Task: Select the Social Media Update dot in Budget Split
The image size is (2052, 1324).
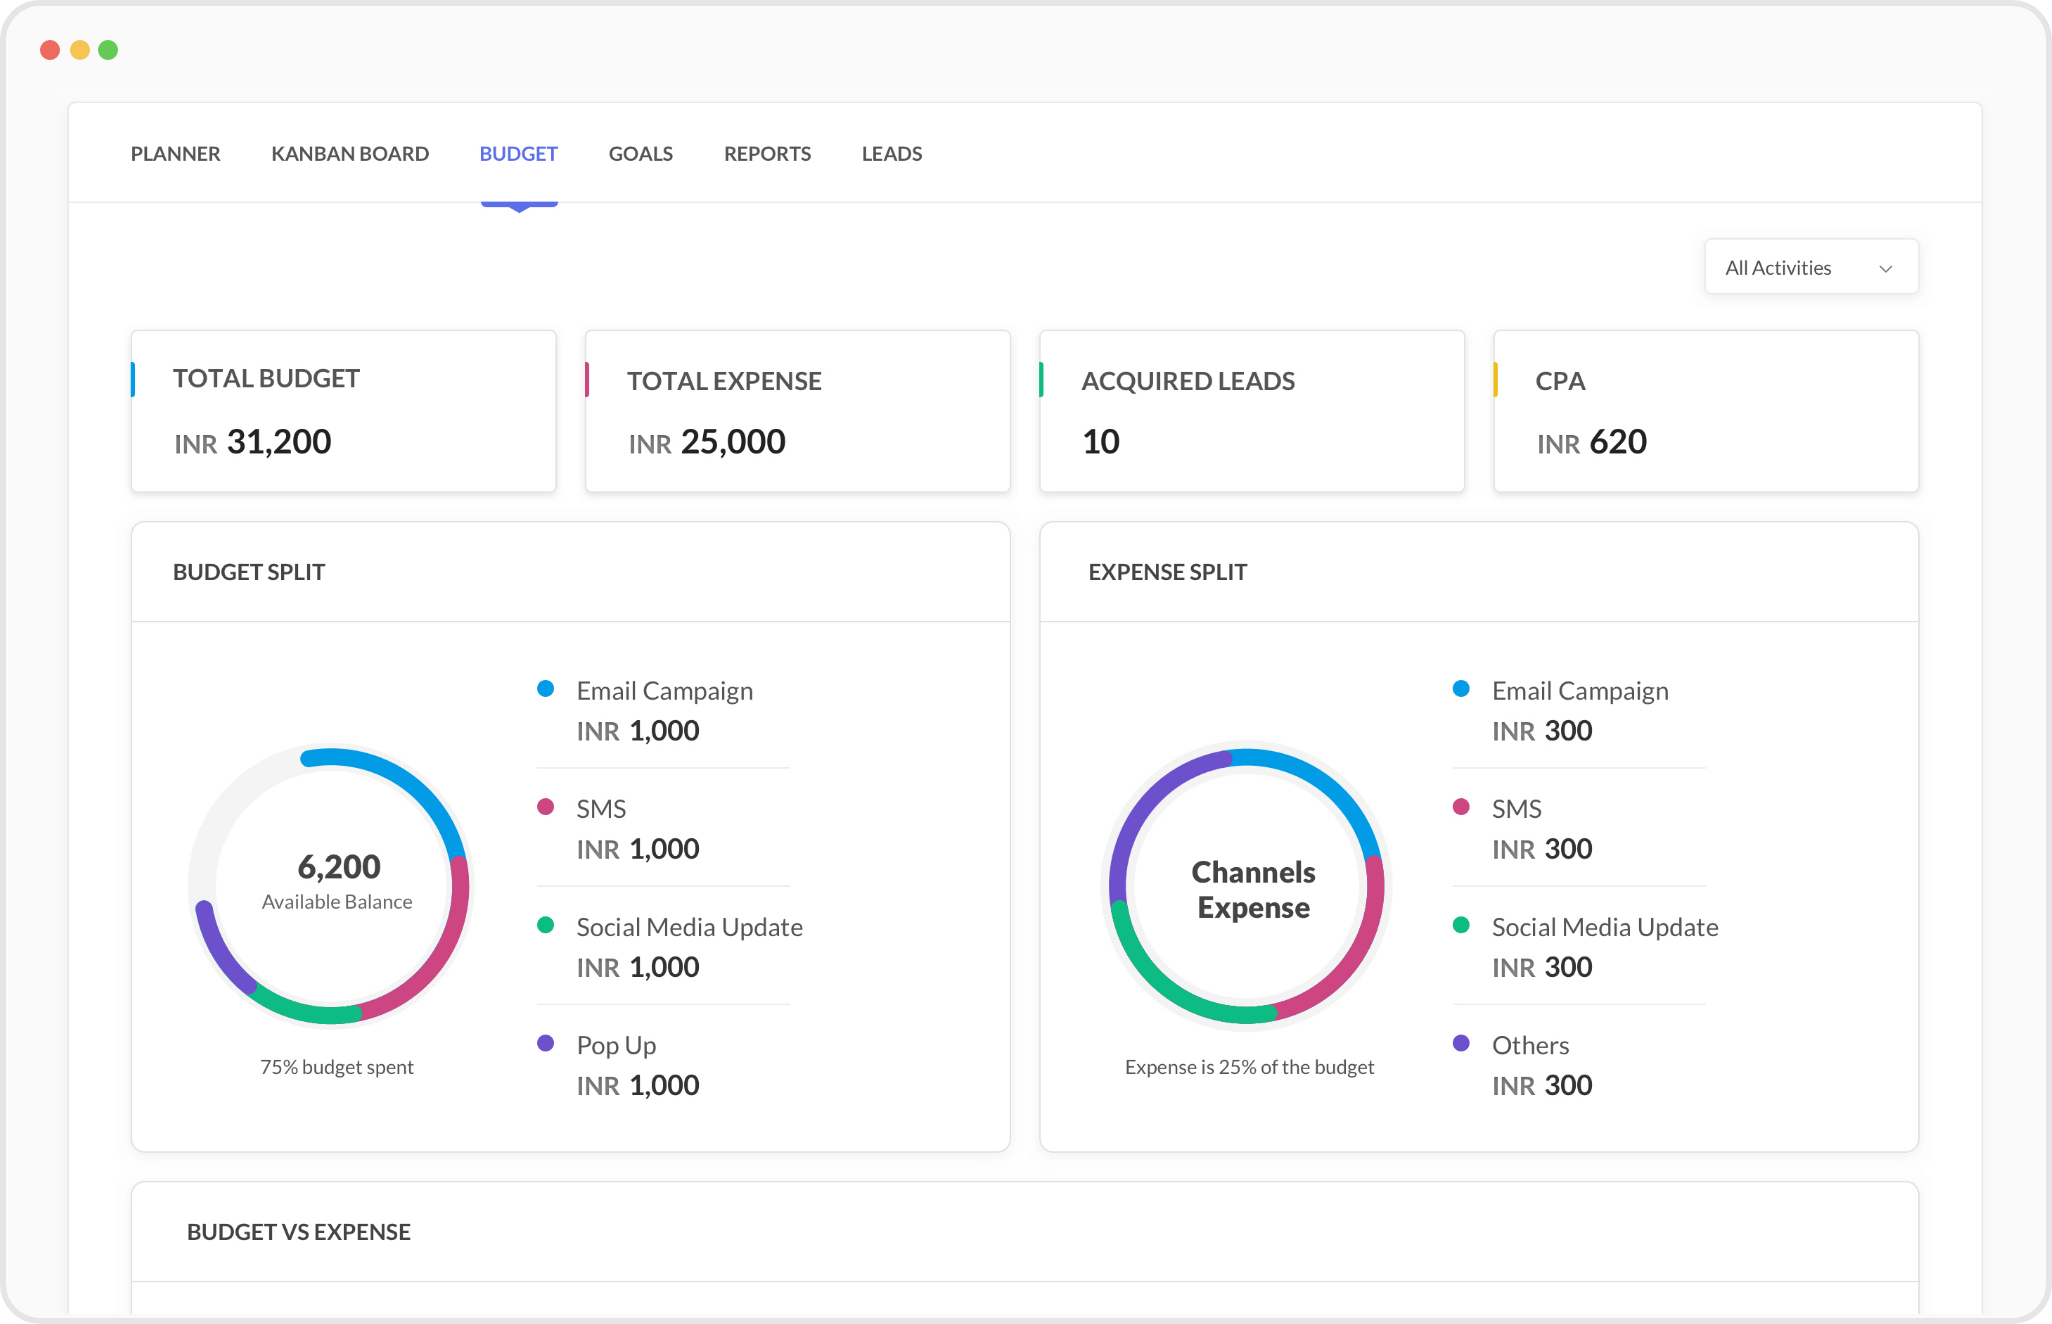Action: coord(546,925)
